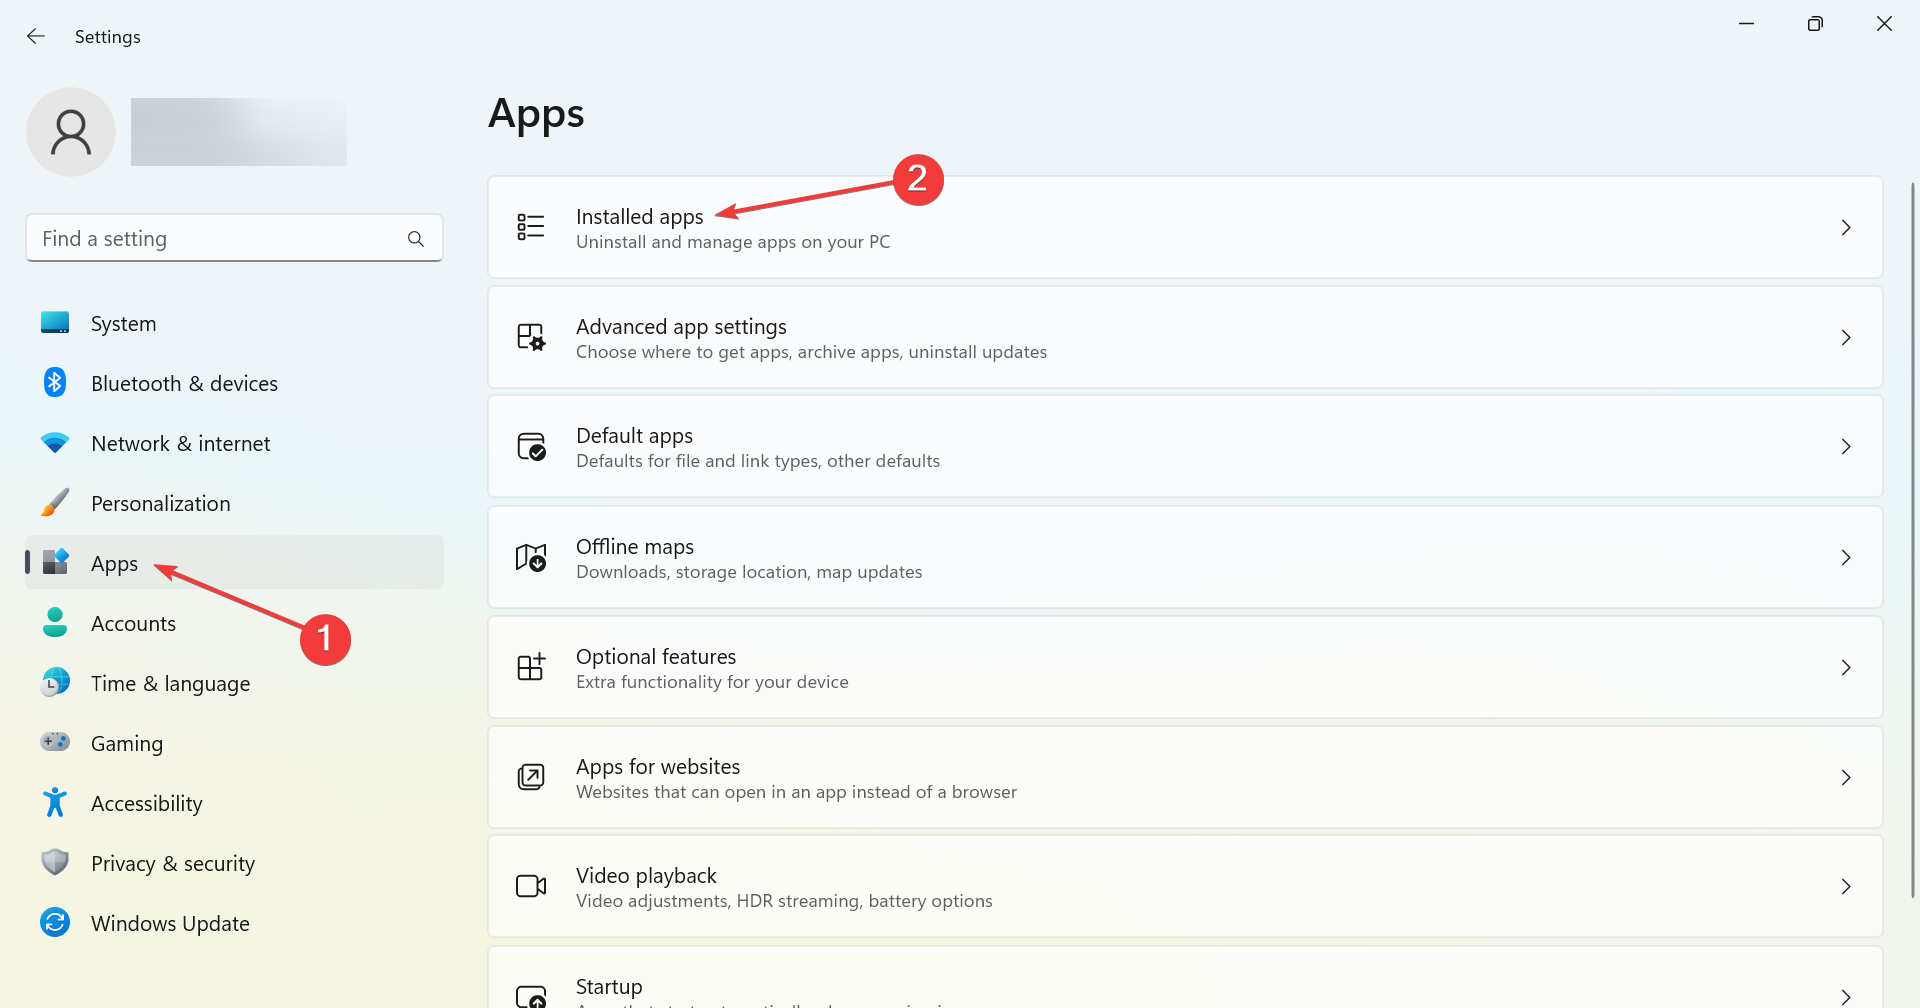This screenshot has height=1008, width=1920.
Task: Click the Apps sidebar icon
Action: [55, 563]
